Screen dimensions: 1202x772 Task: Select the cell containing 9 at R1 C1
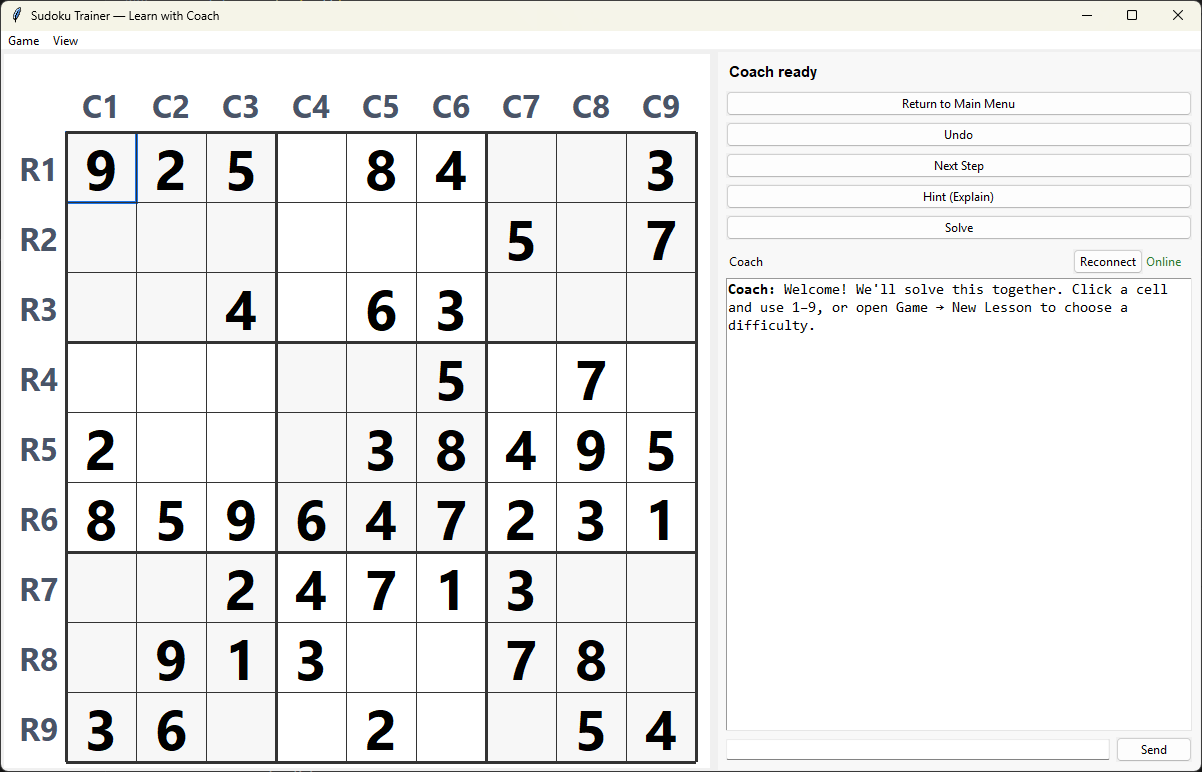101,169
